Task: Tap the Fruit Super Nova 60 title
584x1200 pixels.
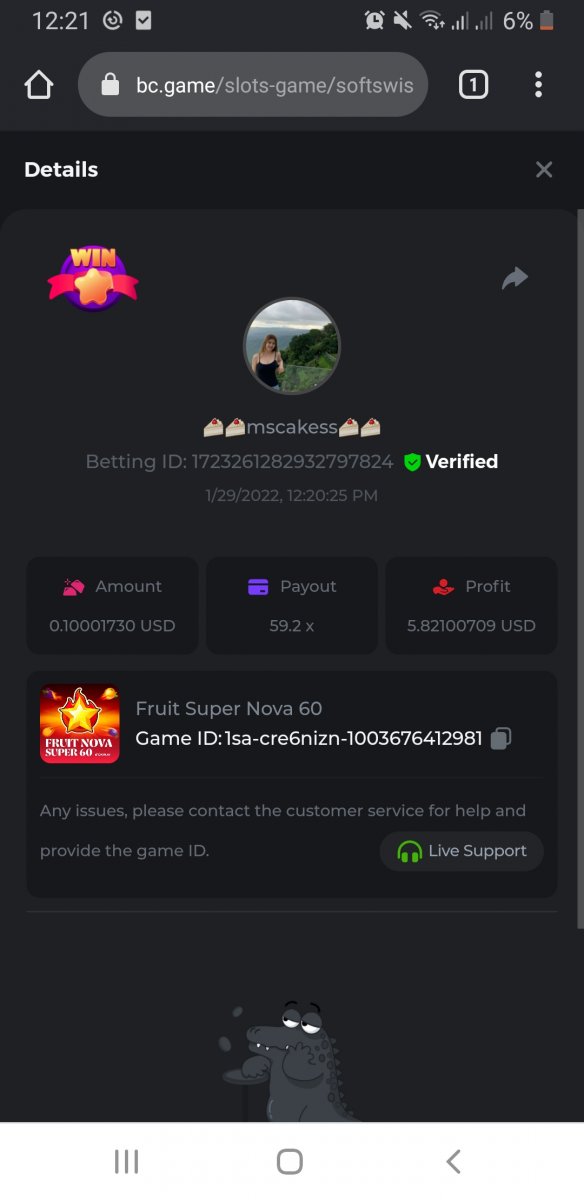Action: pos(229,709)
